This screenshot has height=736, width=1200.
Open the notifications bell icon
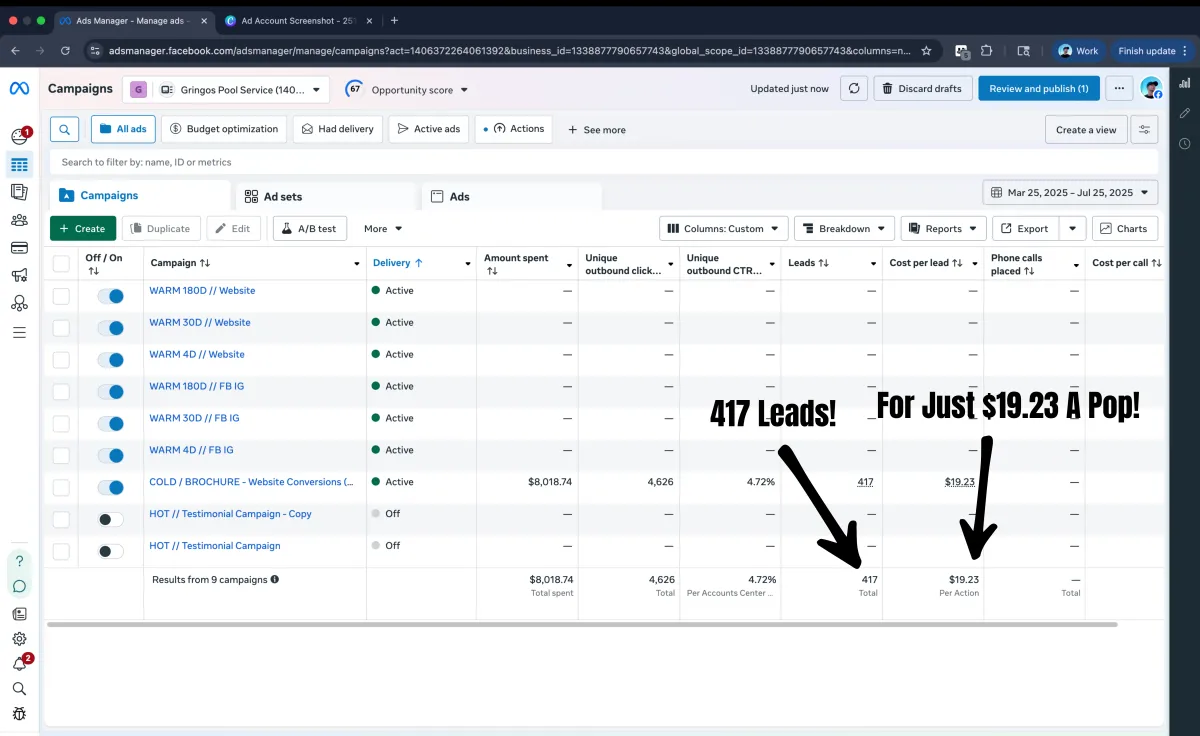click(19, 664)
